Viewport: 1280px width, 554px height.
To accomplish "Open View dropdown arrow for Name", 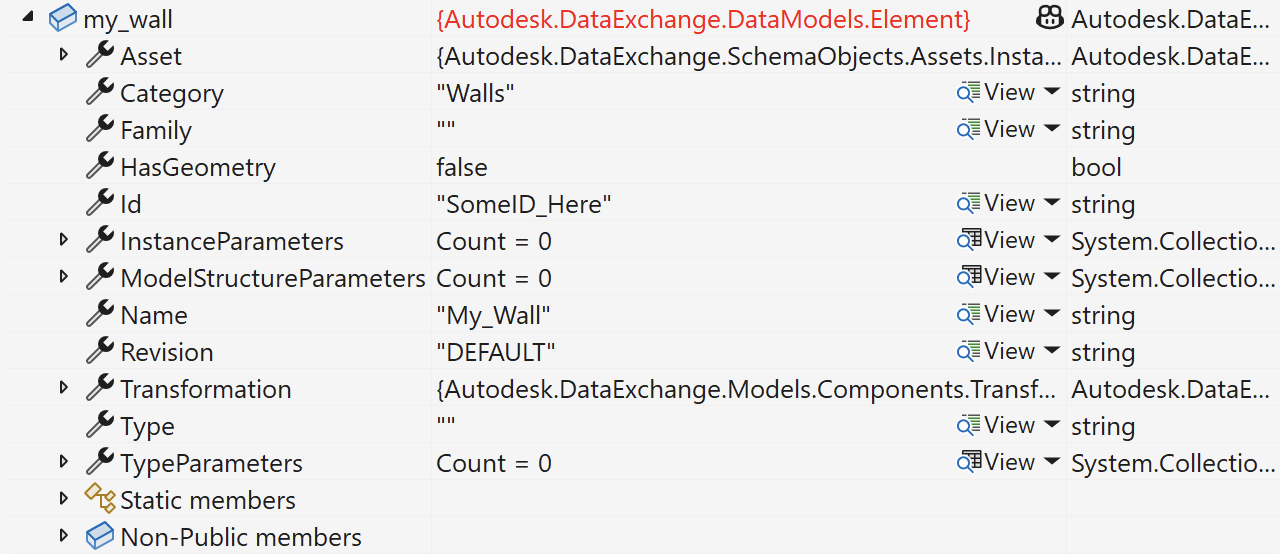I will click(x=1051, y=314).
